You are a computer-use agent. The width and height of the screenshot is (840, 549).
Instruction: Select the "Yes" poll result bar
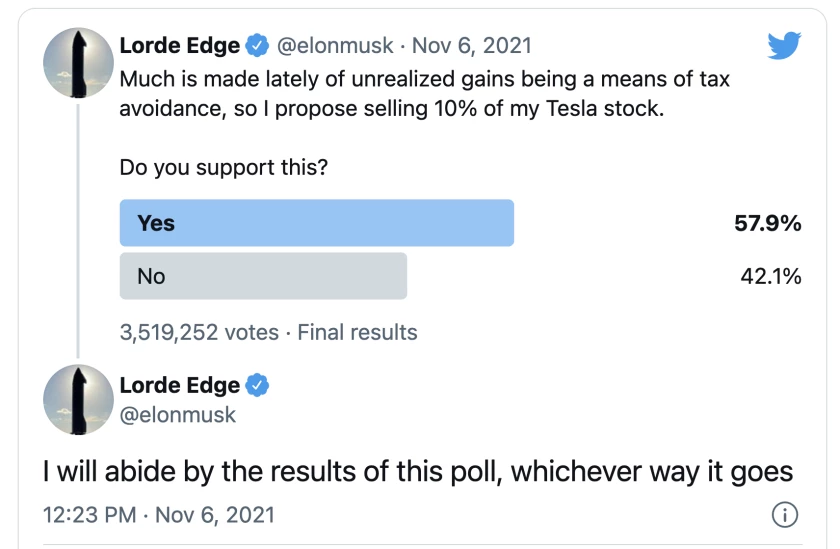[316, 223]
